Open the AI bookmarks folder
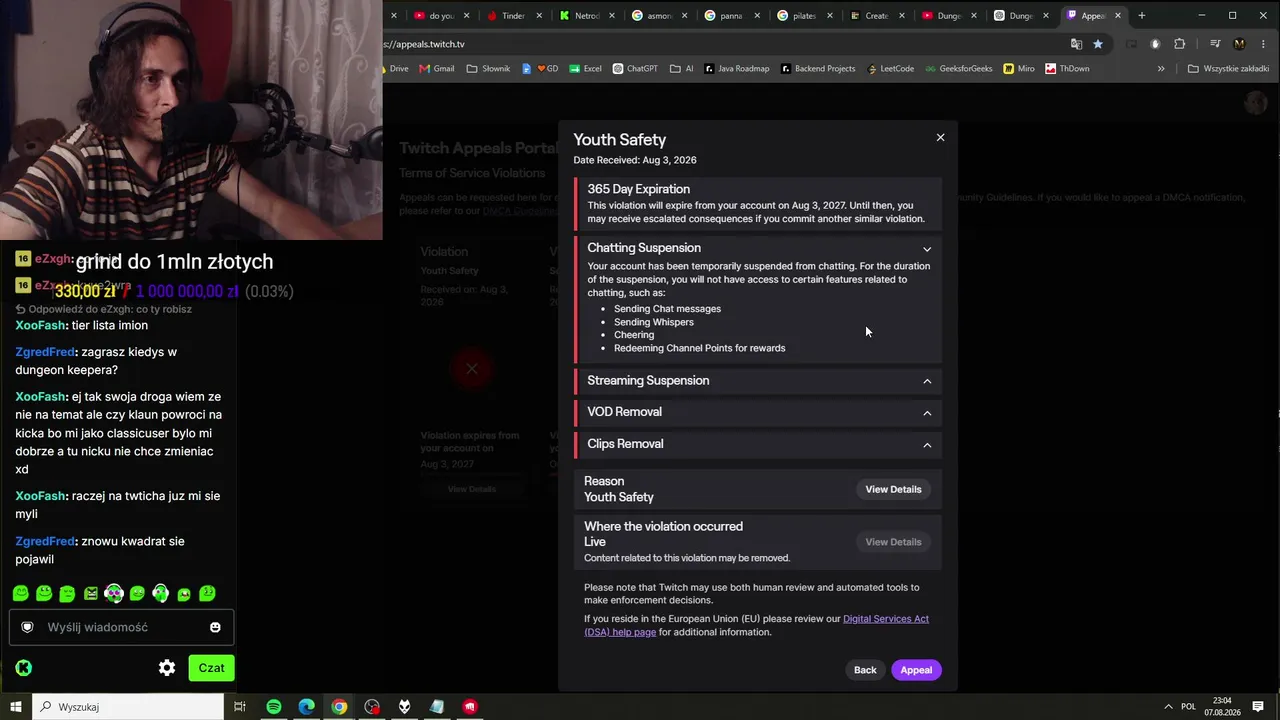 (682, 69)
